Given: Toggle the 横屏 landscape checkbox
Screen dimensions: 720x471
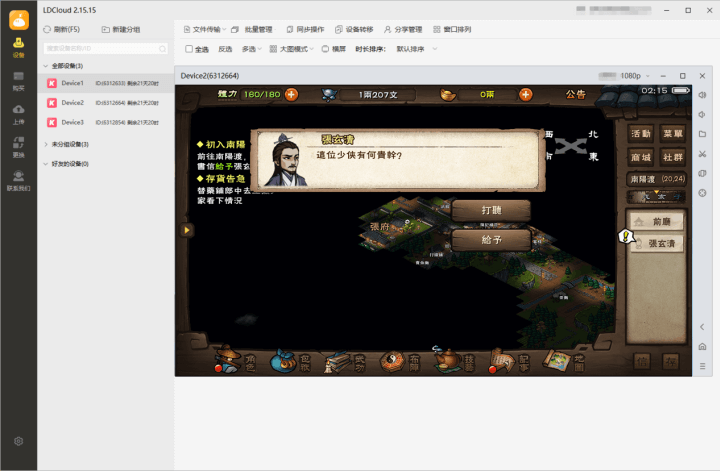Looking at the screenshot, I should click(x=325, y=49).
